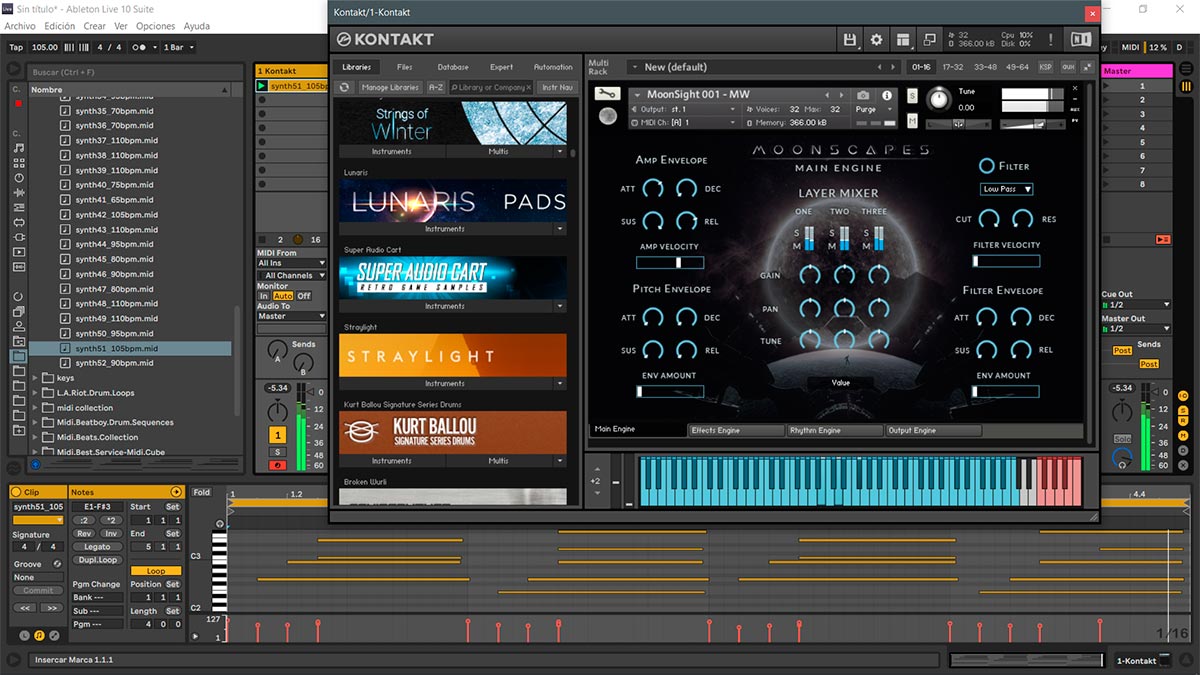Open the 1 Bar quantization dropdown
The image size is (1200, 675).
[x=178, y=47]
